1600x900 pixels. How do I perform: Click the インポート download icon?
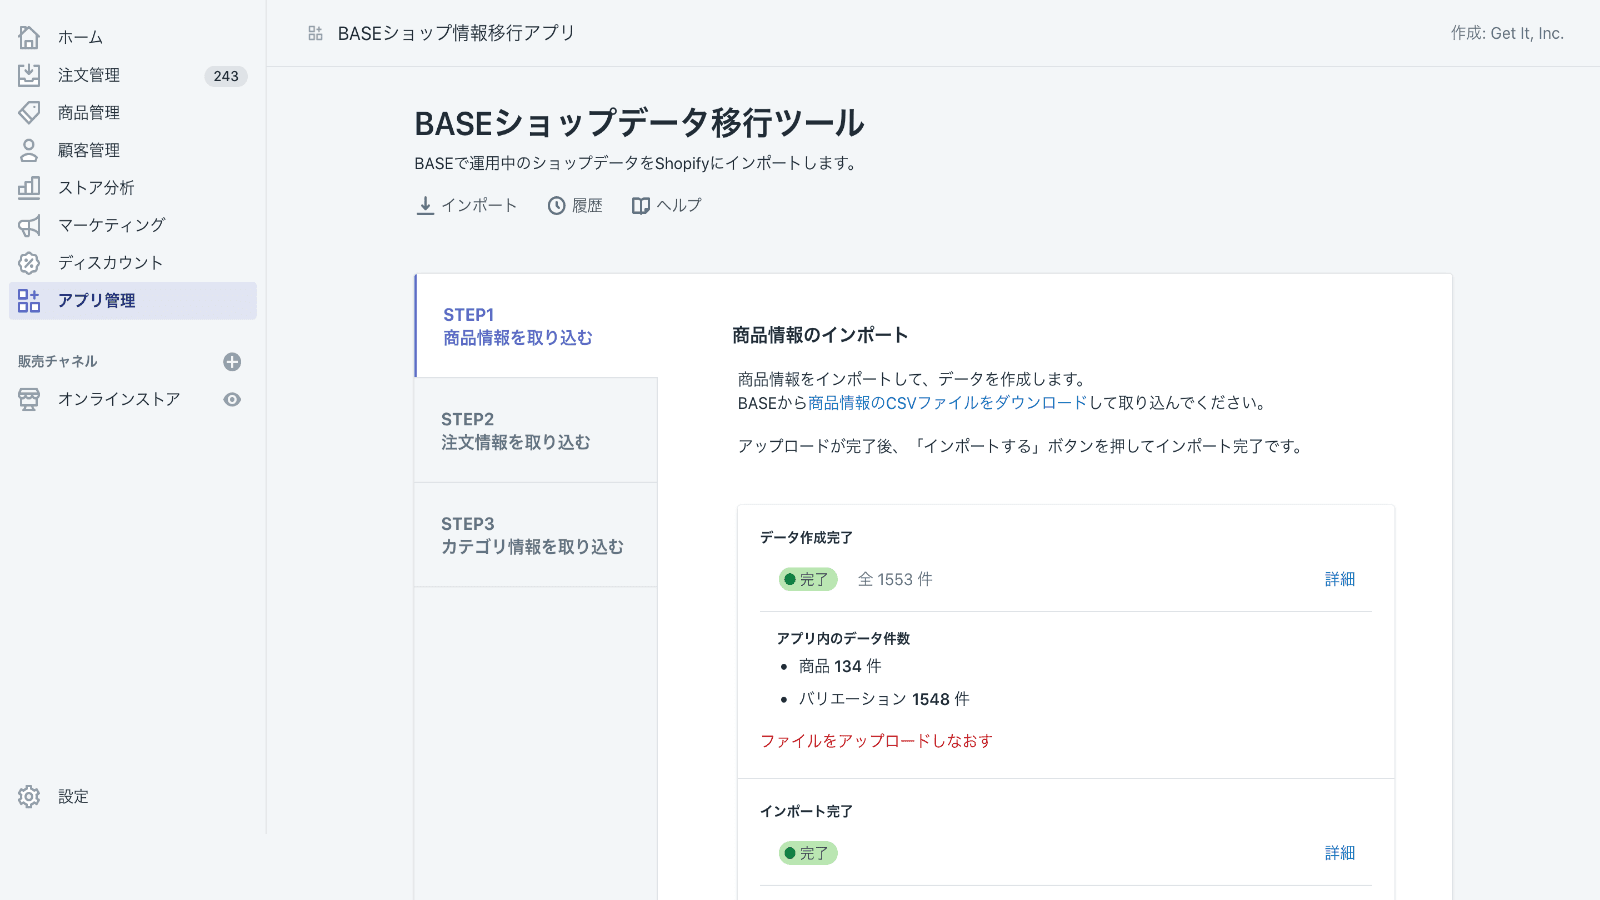[x=424, y=205]
